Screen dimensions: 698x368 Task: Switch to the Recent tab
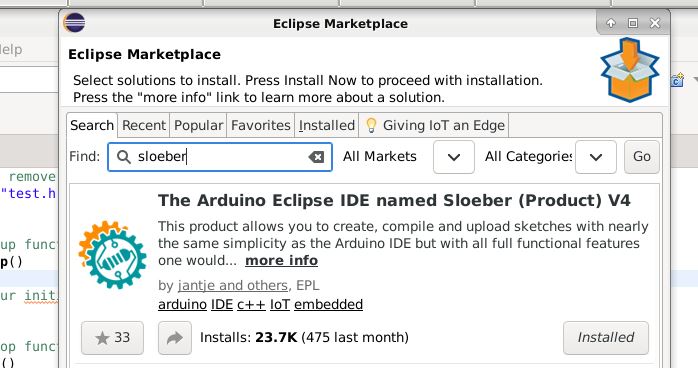click(x=144, y=125)
